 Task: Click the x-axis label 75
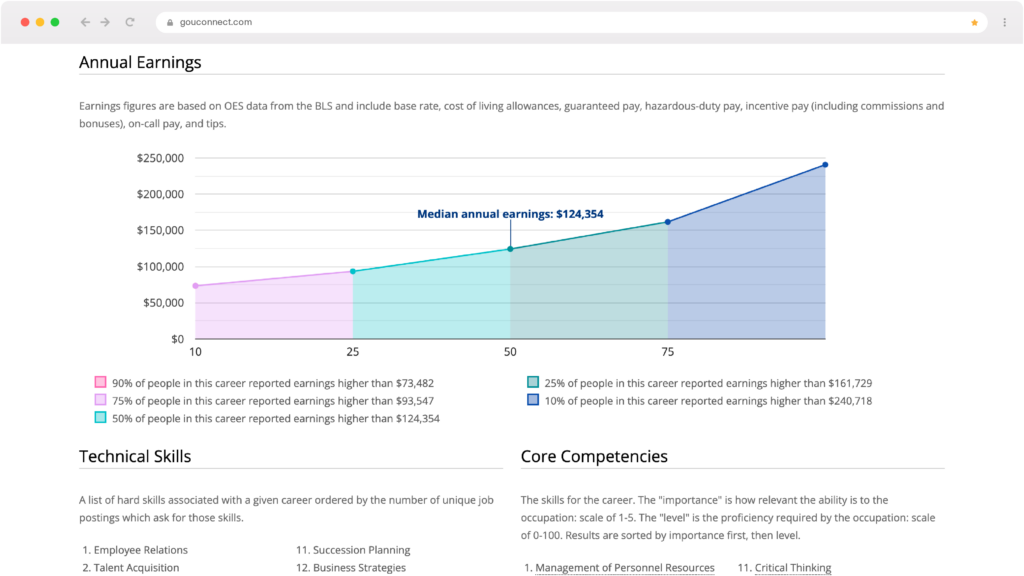coord(667,352)
